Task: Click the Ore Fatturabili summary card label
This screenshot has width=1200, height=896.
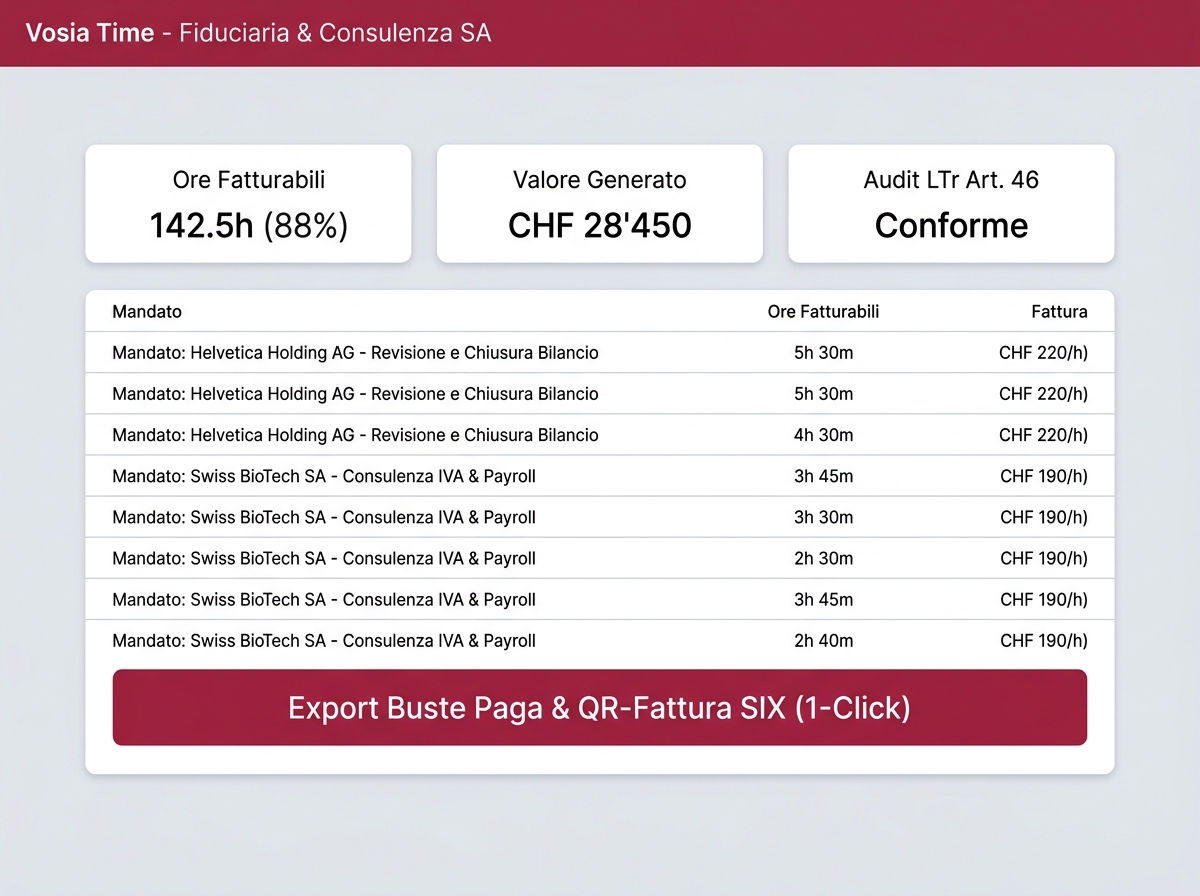Action: (248, 180)
